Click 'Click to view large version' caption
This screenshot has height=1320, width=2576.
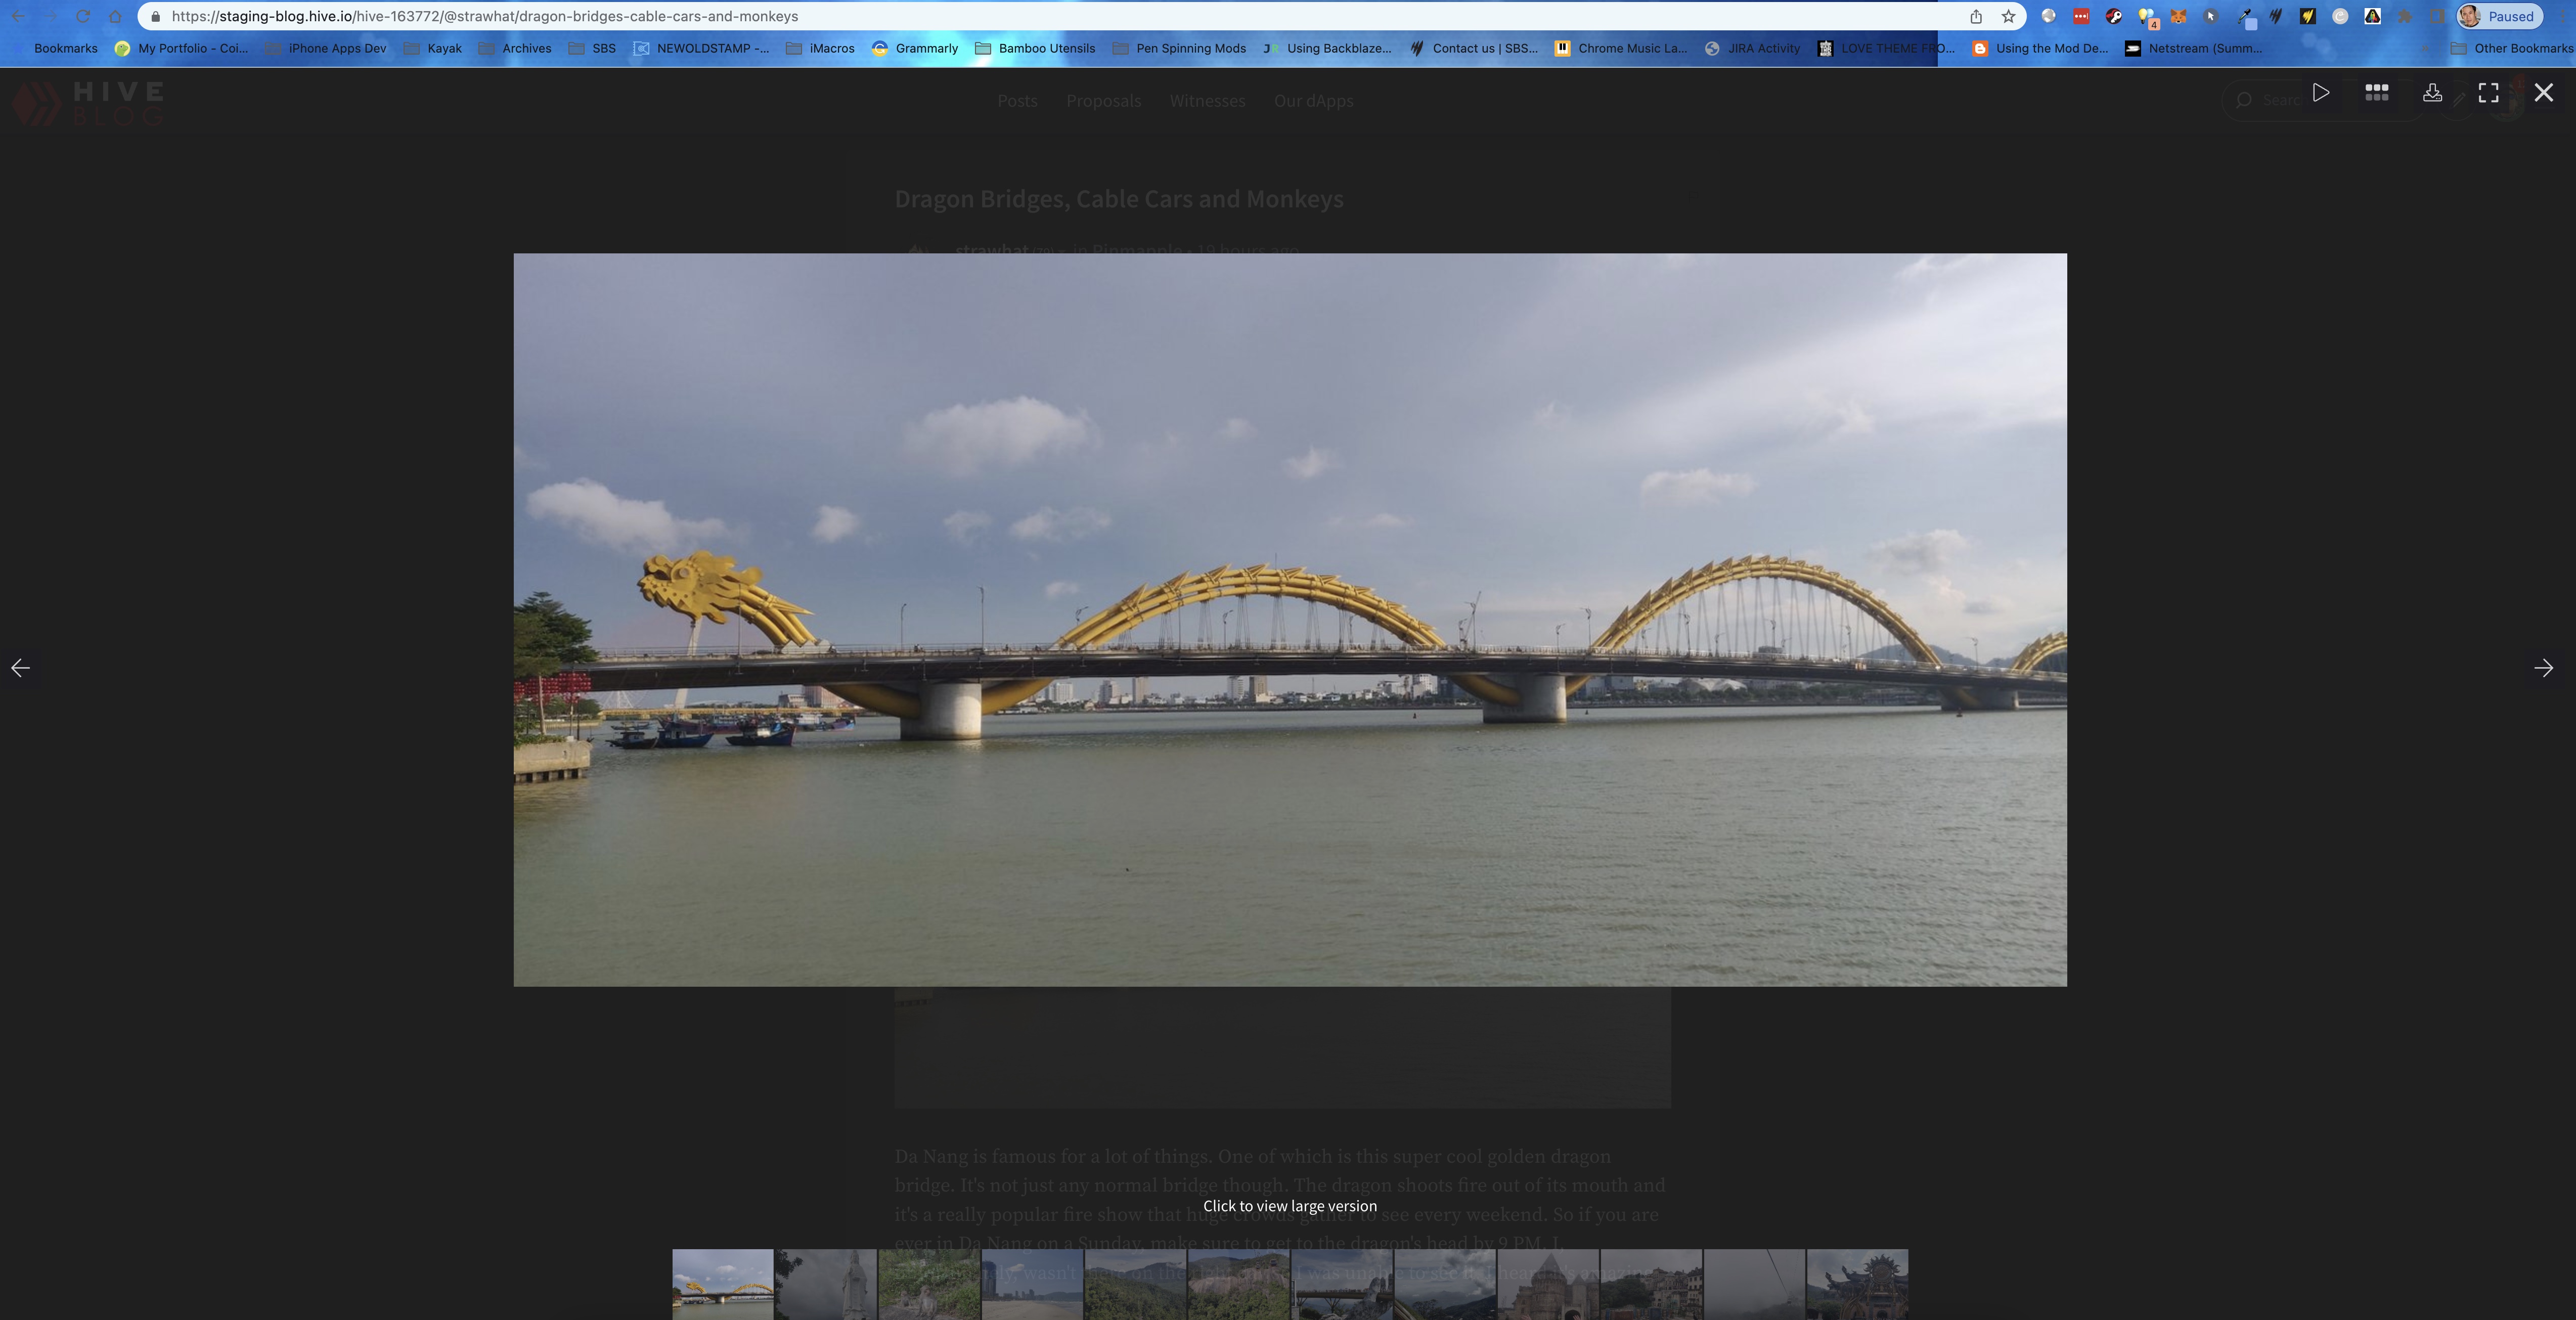coord(1289,1206)
